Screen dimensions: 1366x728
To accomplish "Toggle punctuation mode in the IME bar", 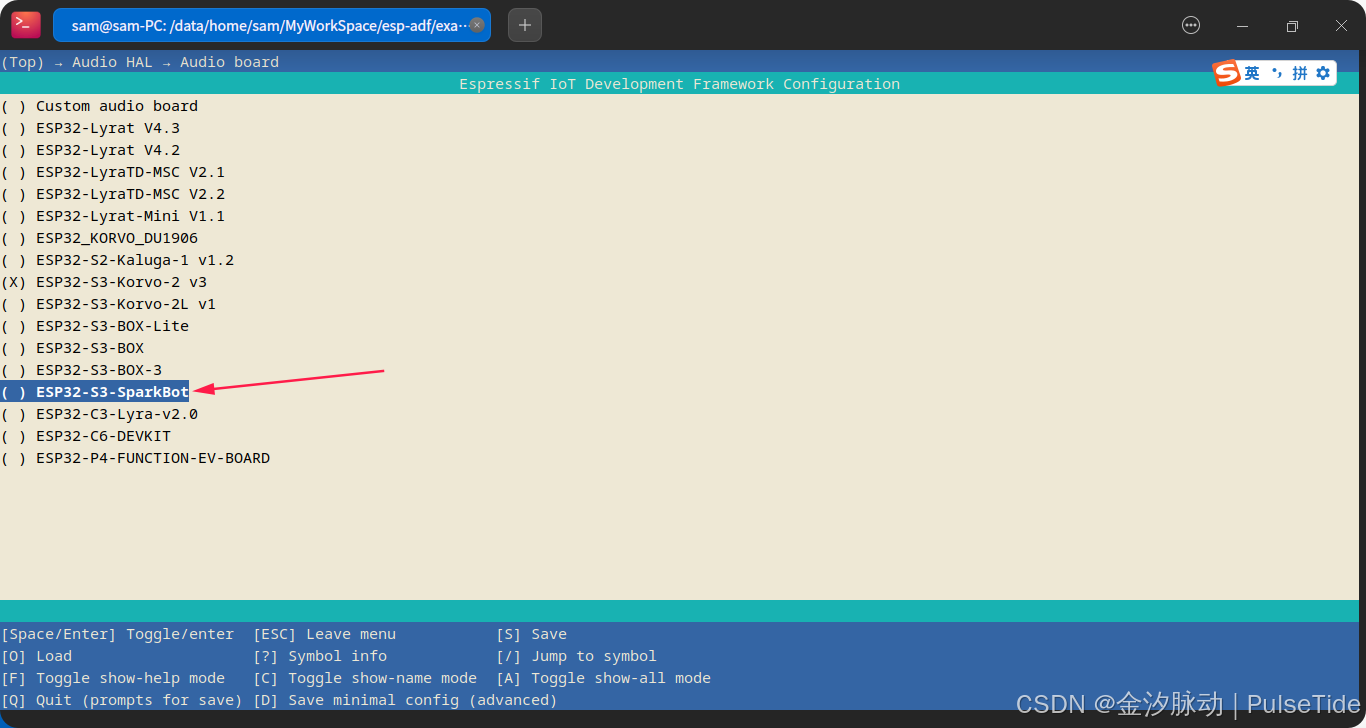I will pyautogui.click(x=1276, y=73).
